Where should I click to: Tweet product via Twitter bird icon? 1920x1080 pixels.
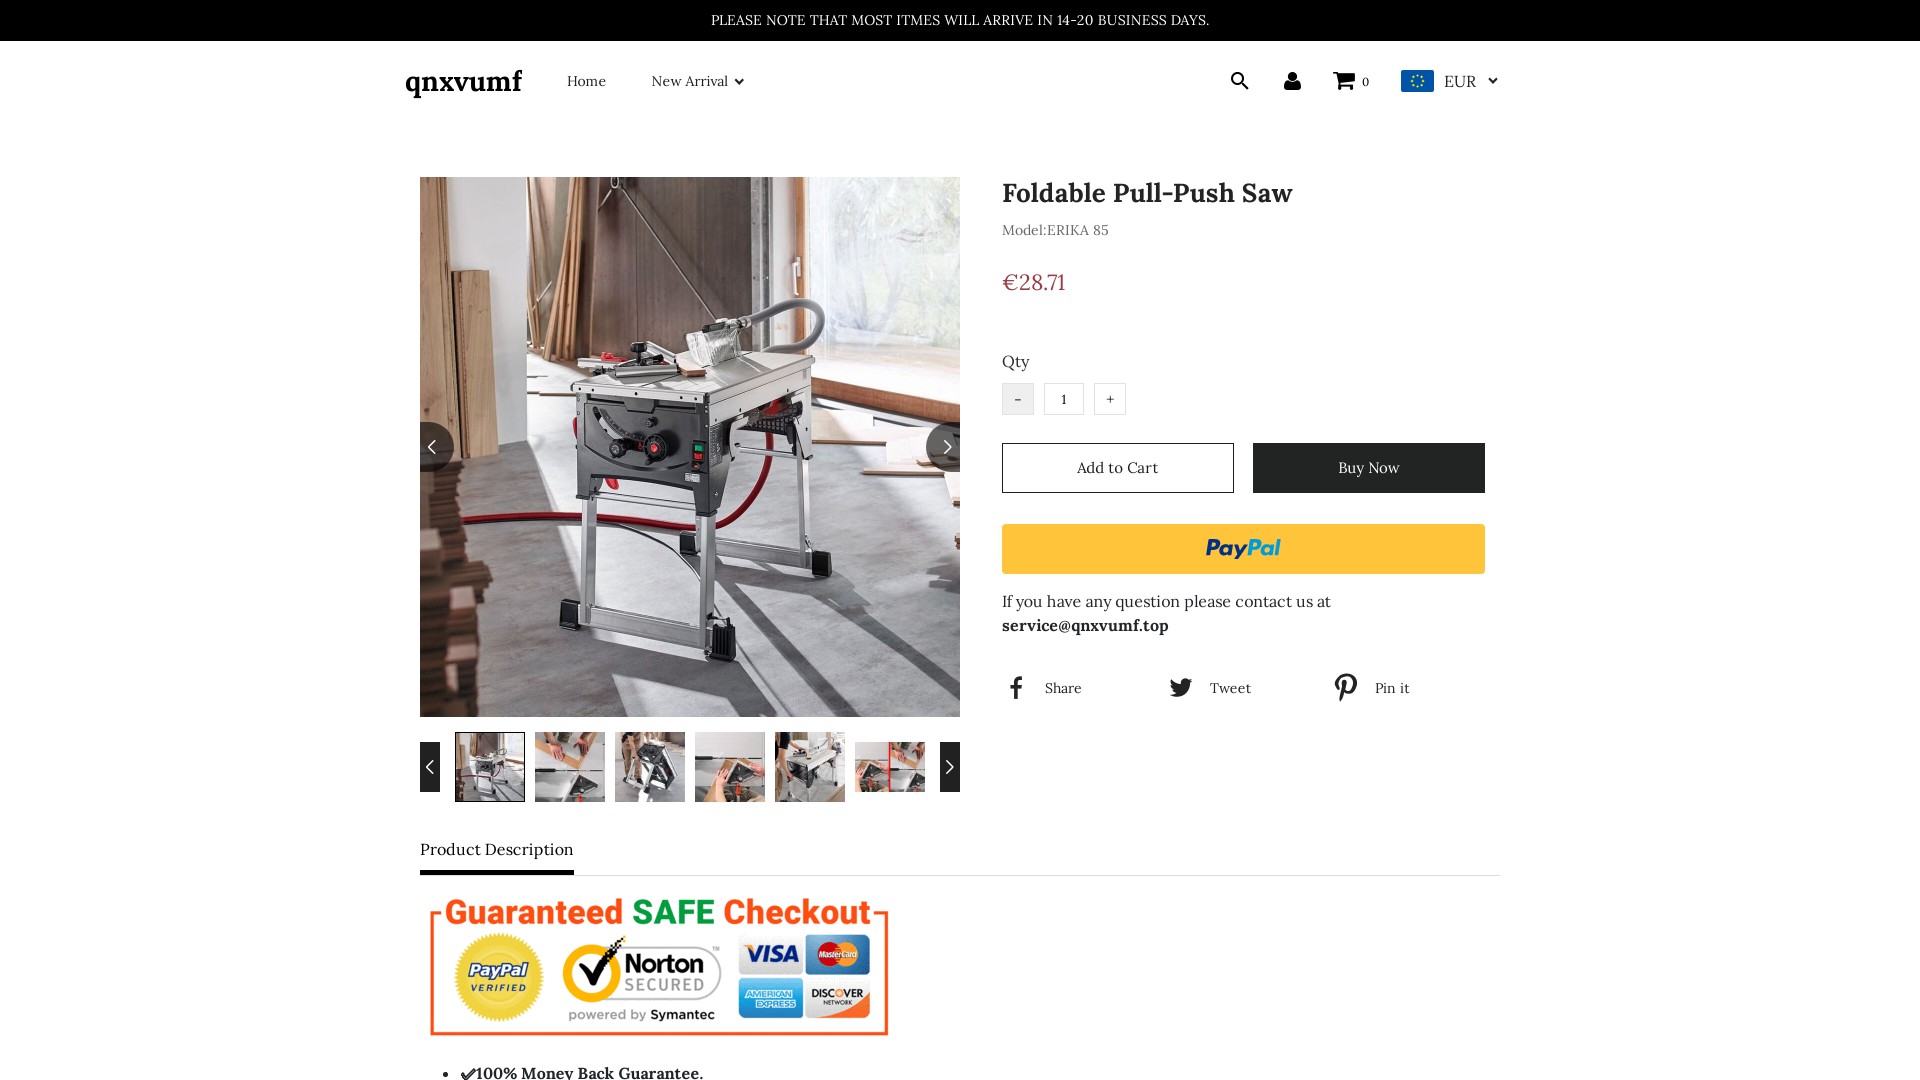coord(1180,688)
